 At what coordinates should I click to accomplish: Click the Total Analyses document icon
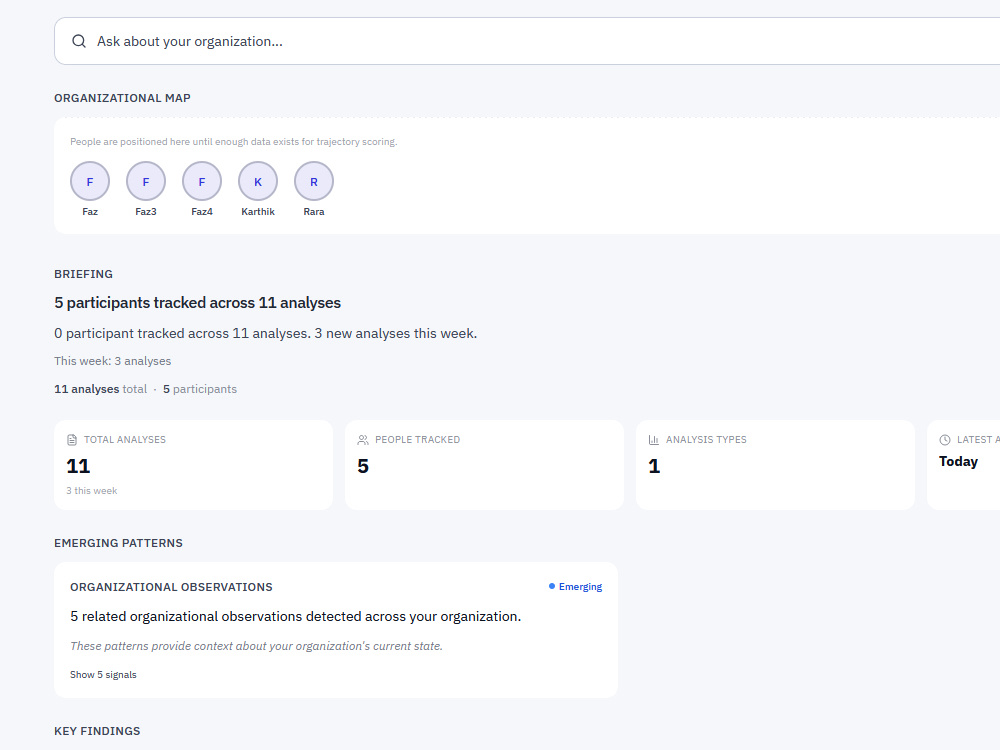tap(72, 440)
